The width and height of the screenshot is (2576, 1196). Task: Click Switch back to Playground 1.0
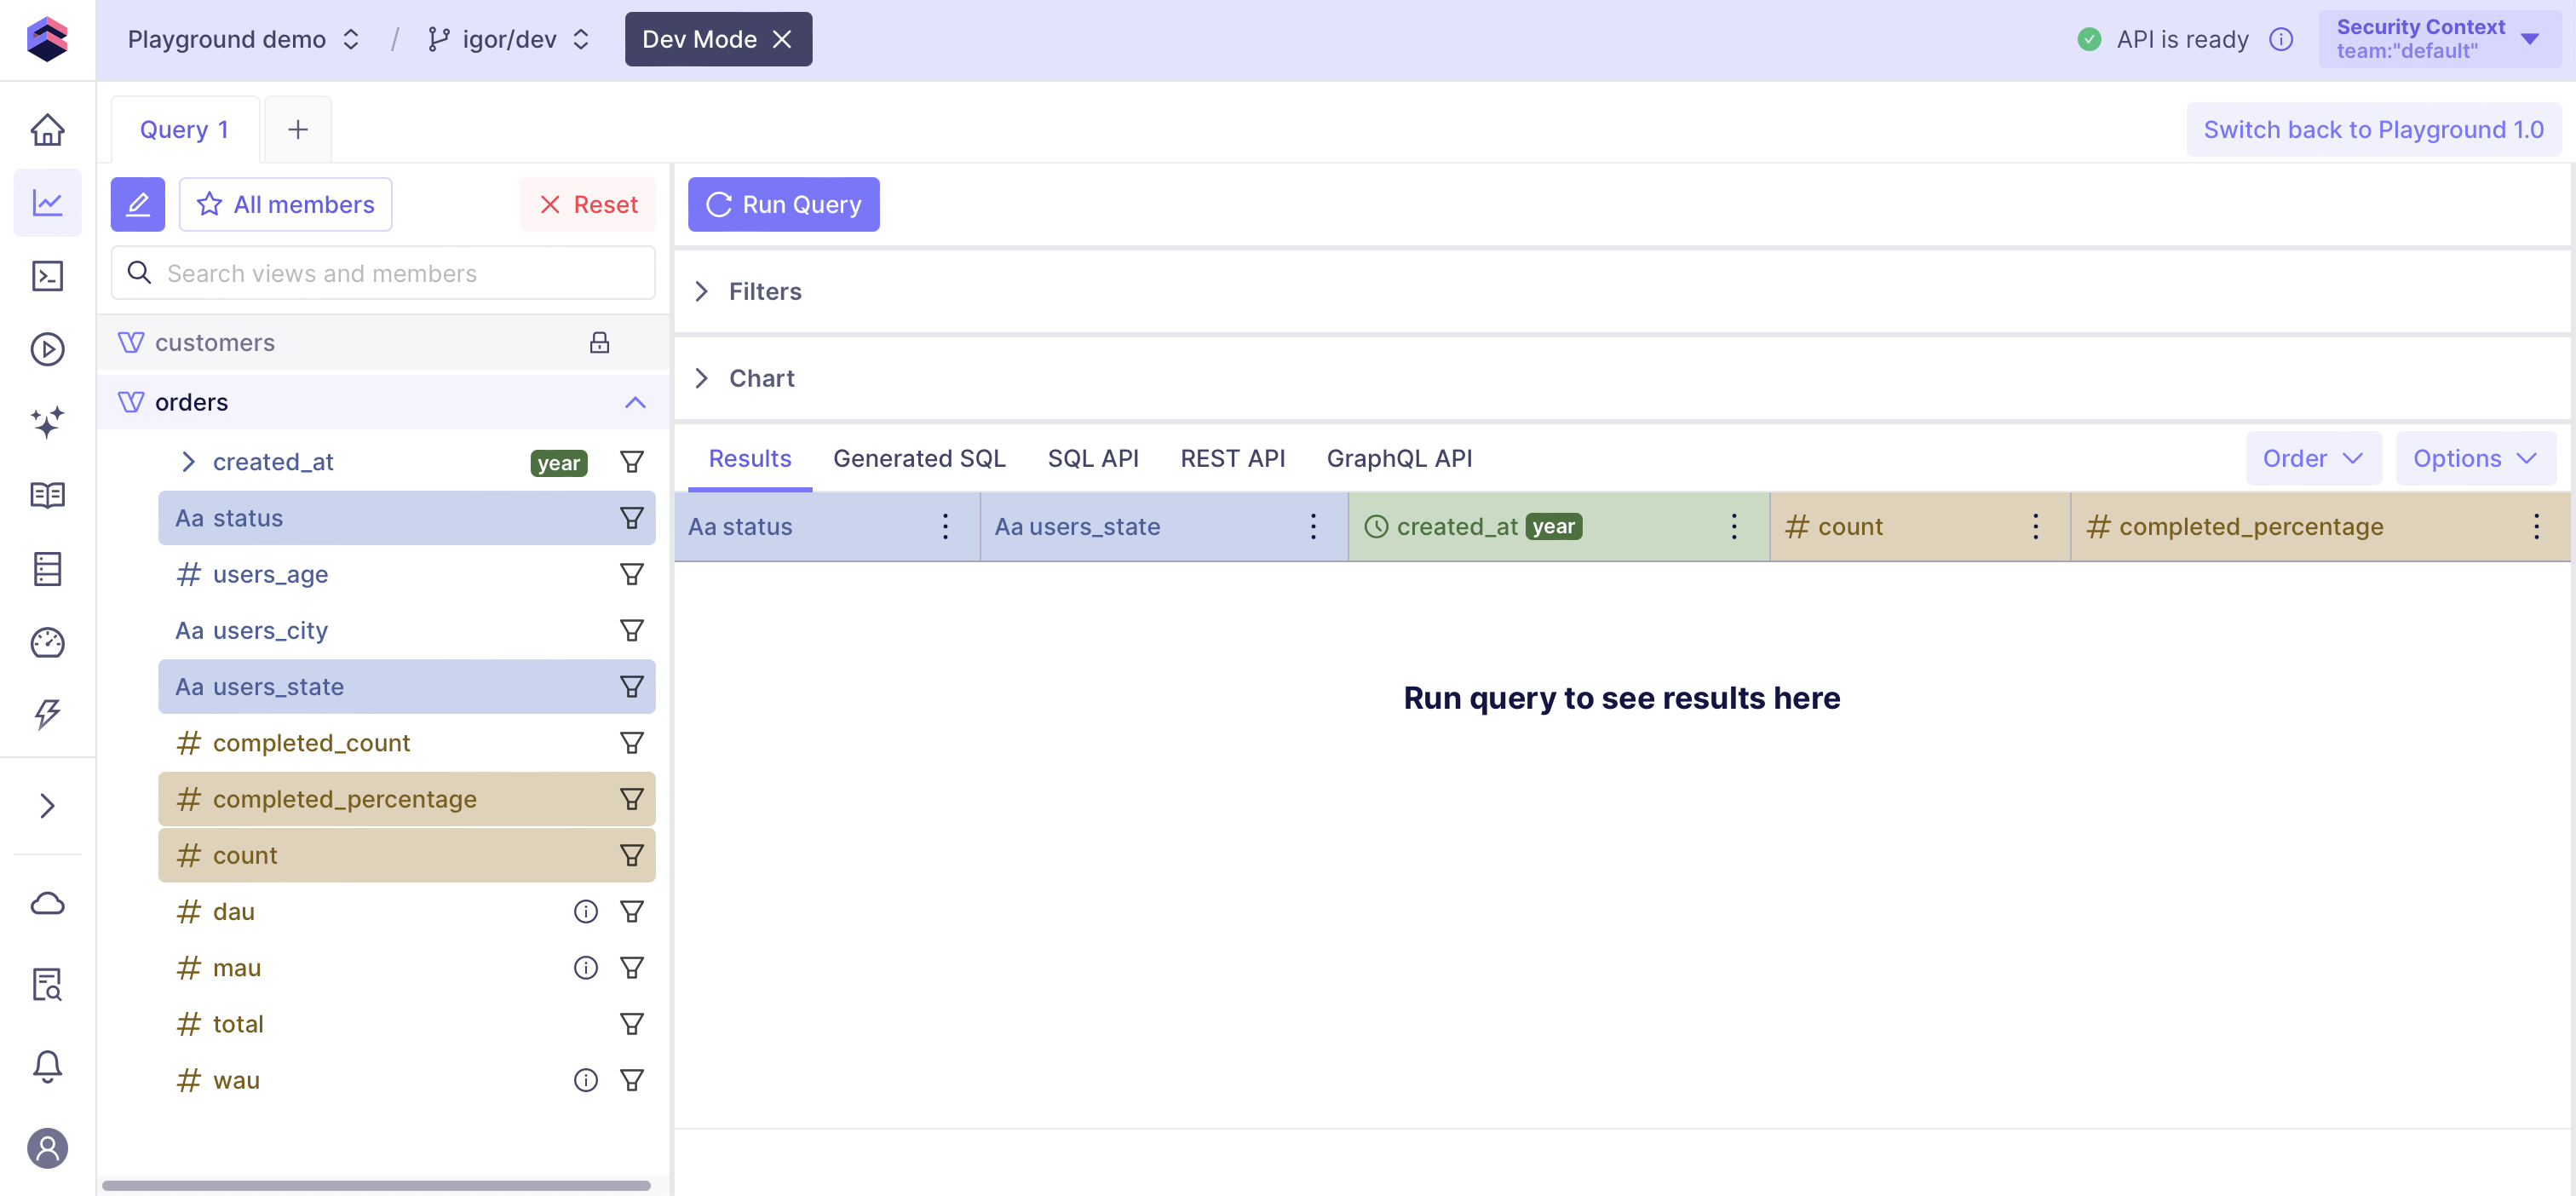point(2373,130)
